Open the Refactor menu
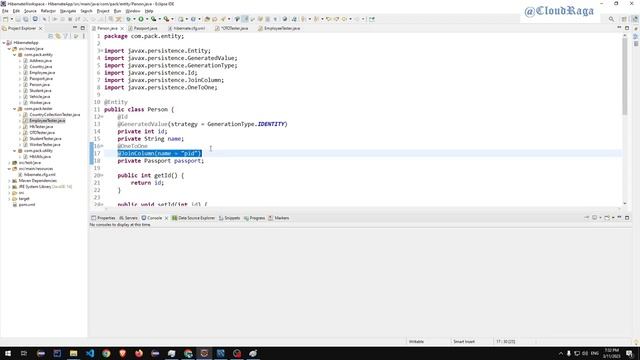 48,11
